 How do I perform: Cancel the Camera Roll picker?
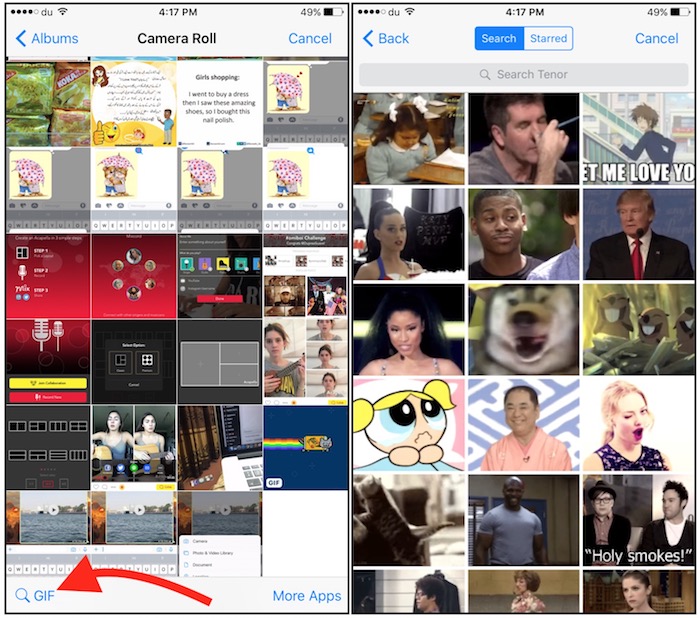coord(310,38)
